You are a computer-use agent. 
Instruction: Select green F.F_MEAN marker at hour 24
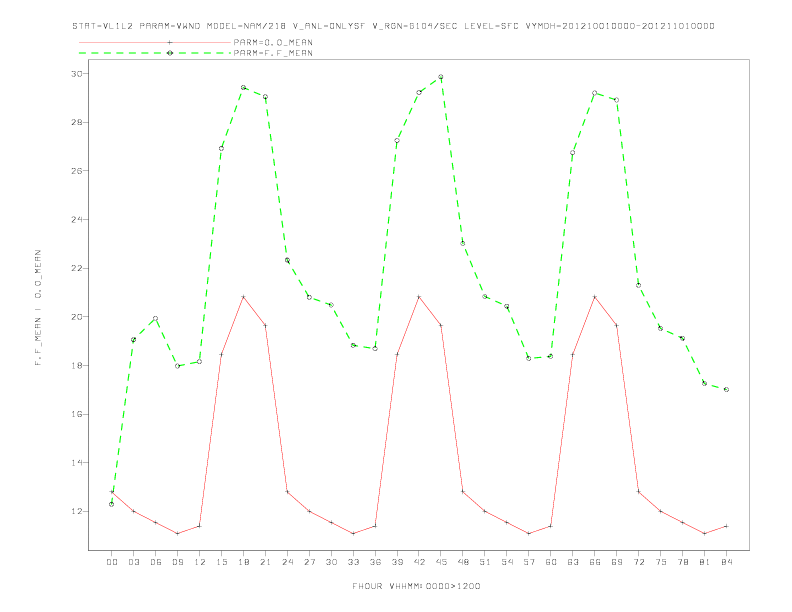(287, 261)
